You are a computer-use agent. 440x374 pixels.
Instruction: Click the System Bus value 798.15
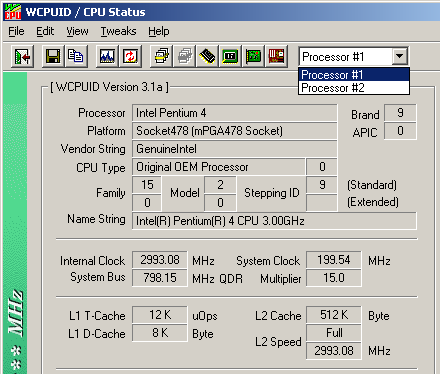pos(160,278)
